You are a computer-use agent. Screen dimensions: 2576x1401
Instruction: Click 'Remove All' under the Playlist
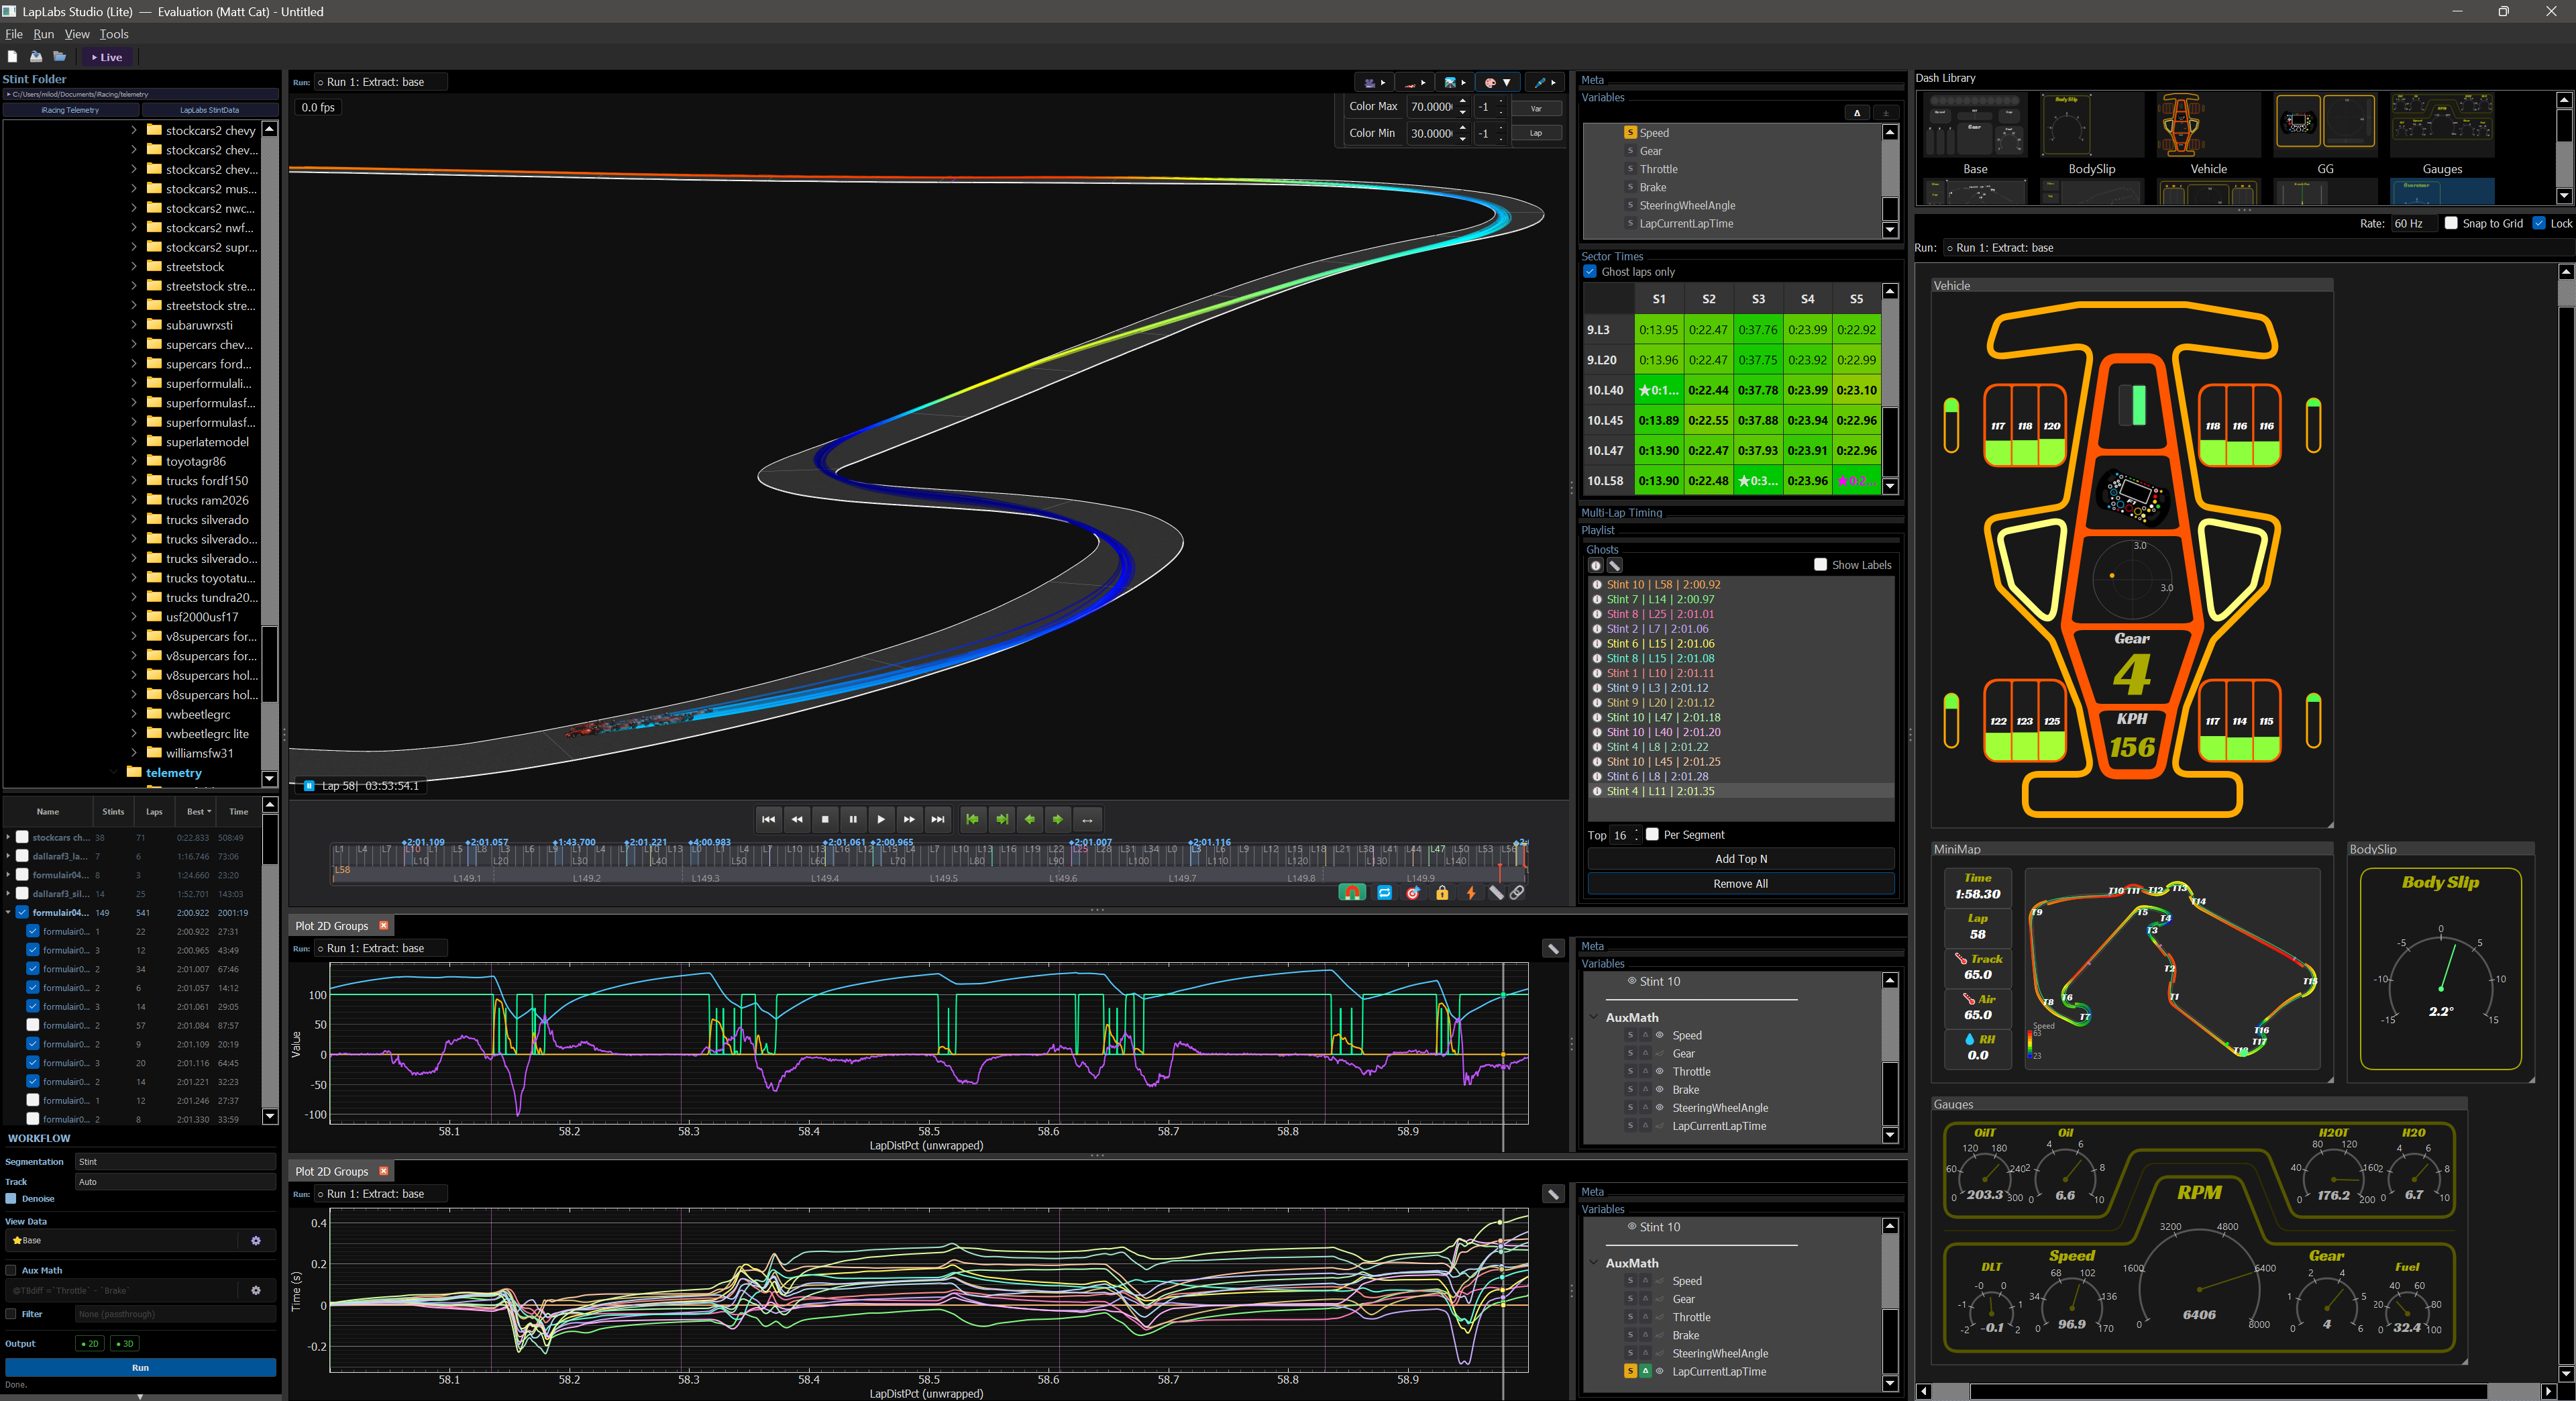coord(1740,883)
